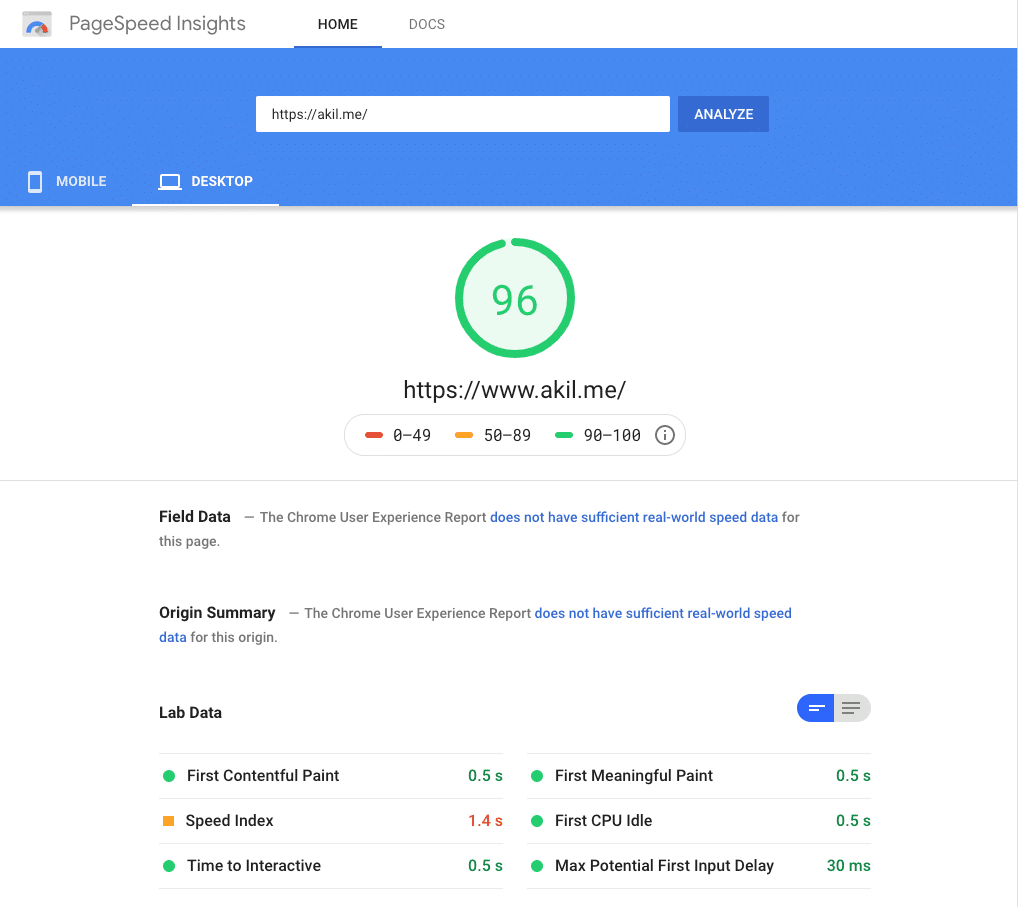Click orange square icon beside Speed Index

coord(168,821)
